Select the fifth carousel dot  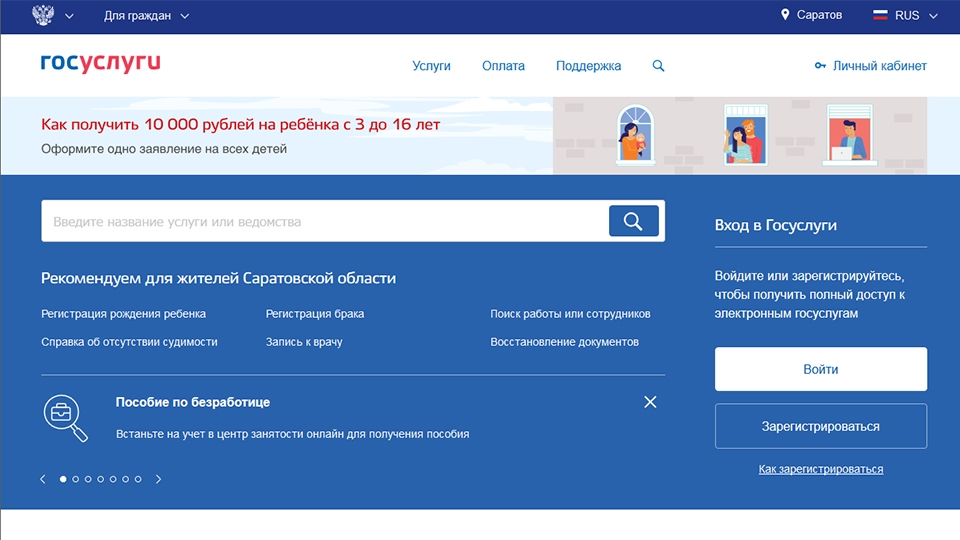[113, 479]
